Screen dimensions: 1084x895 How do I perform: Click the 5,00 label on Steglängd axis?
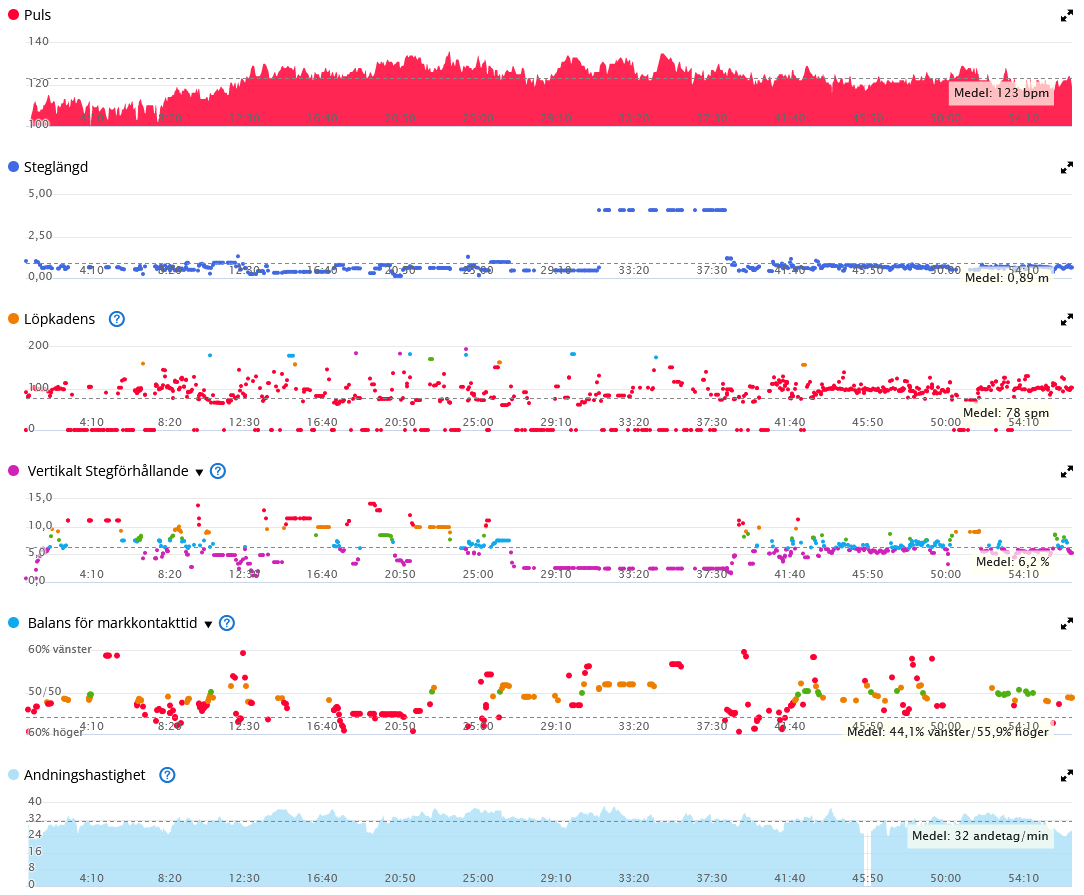[40, 194]
